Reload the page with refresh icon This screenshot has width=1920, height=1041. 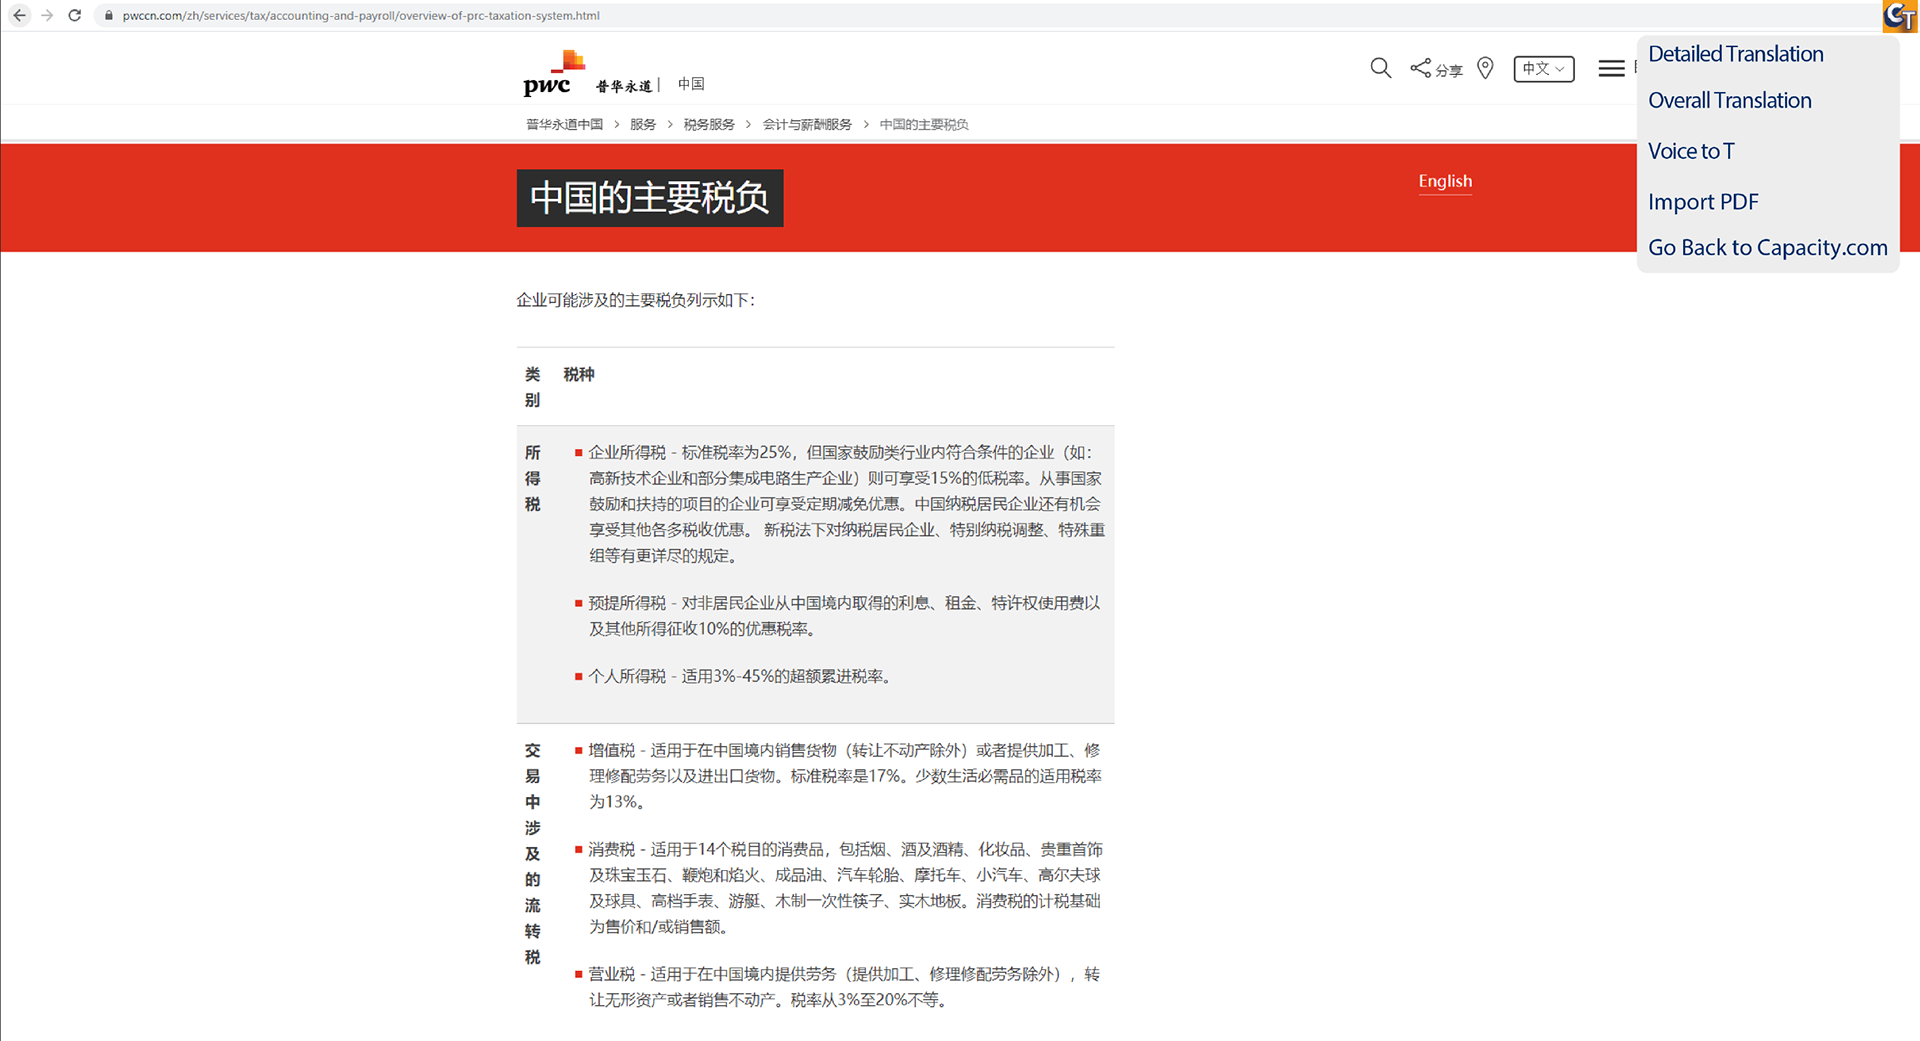[x=74, y=15]
